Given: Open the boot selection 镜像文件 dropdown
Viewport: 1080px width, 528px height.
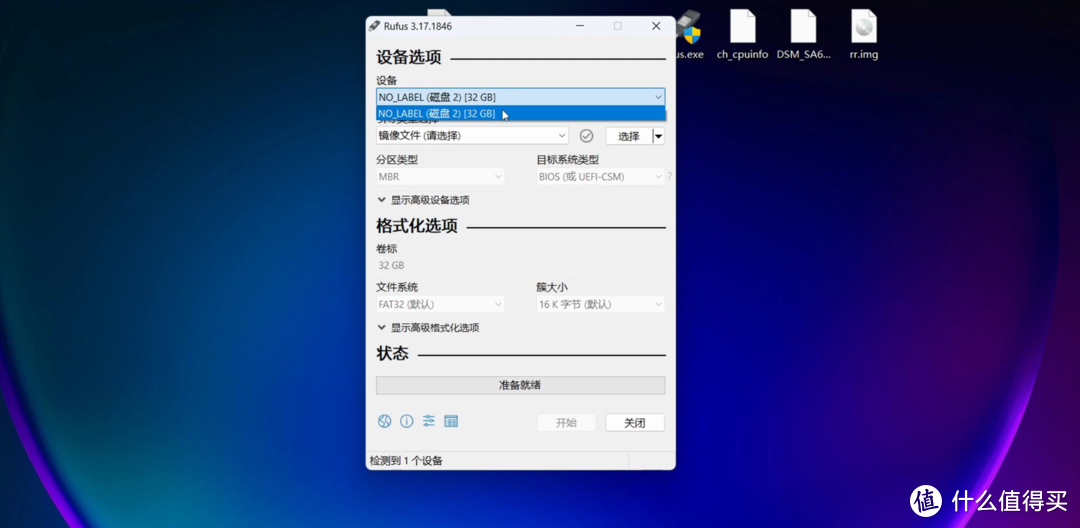Looking at the screenshot, I should (x=472, y=136).
